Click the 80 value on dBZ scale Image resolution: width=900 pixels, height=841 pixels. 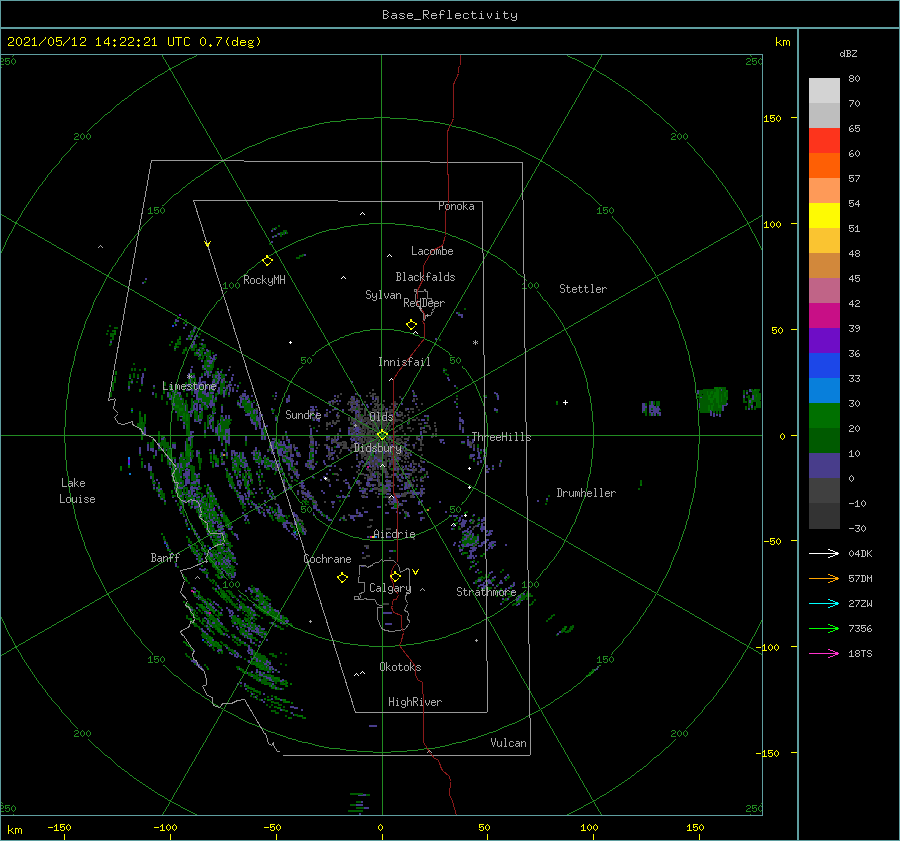point(854,78)
